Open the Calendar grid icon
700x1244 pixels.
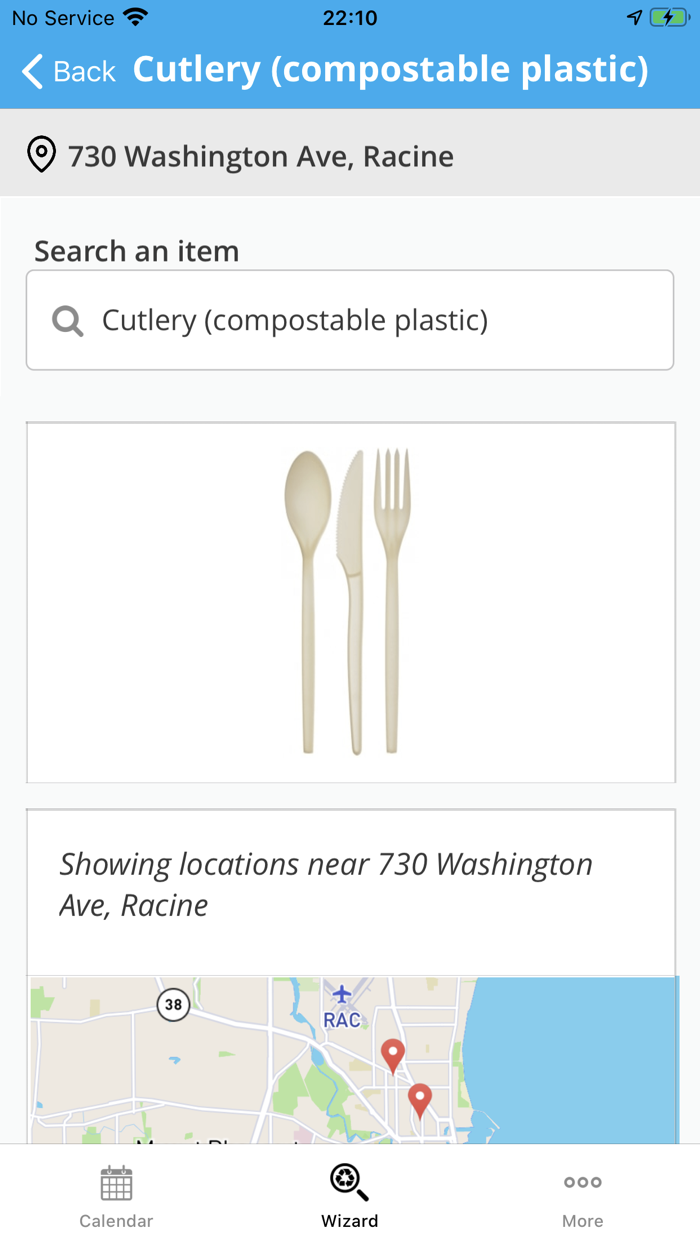[116, 1182]
